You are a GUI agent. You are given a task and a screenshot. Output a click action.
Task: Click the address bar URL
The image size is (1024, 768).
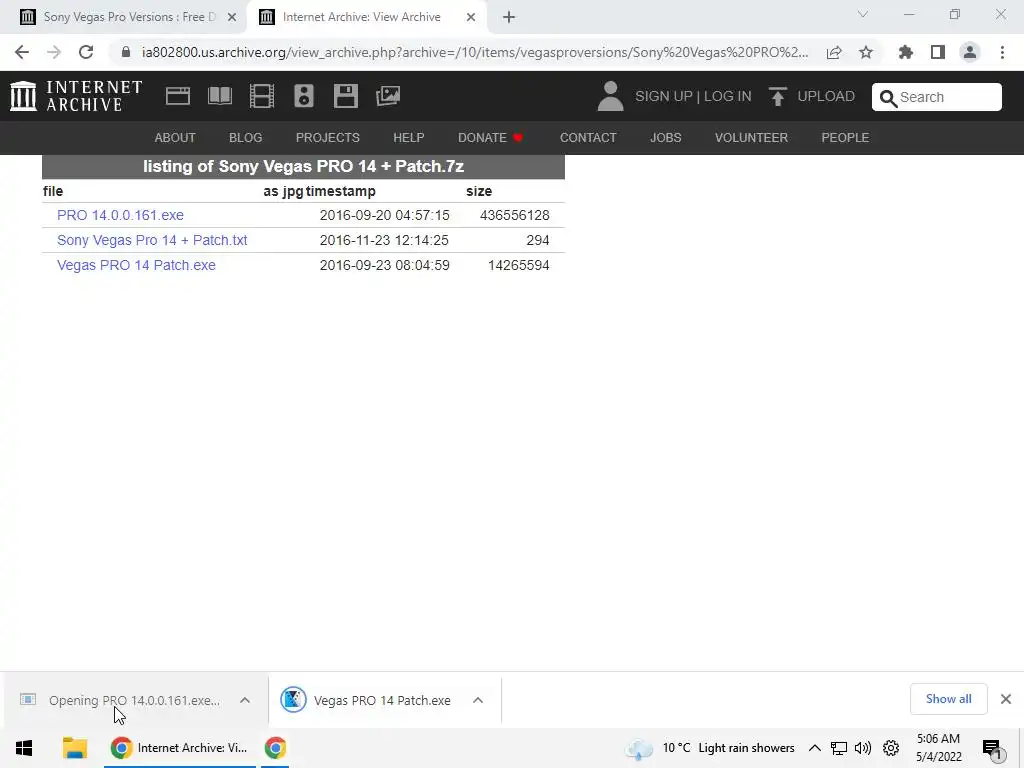pyautogui.click(x=475, y=52)
